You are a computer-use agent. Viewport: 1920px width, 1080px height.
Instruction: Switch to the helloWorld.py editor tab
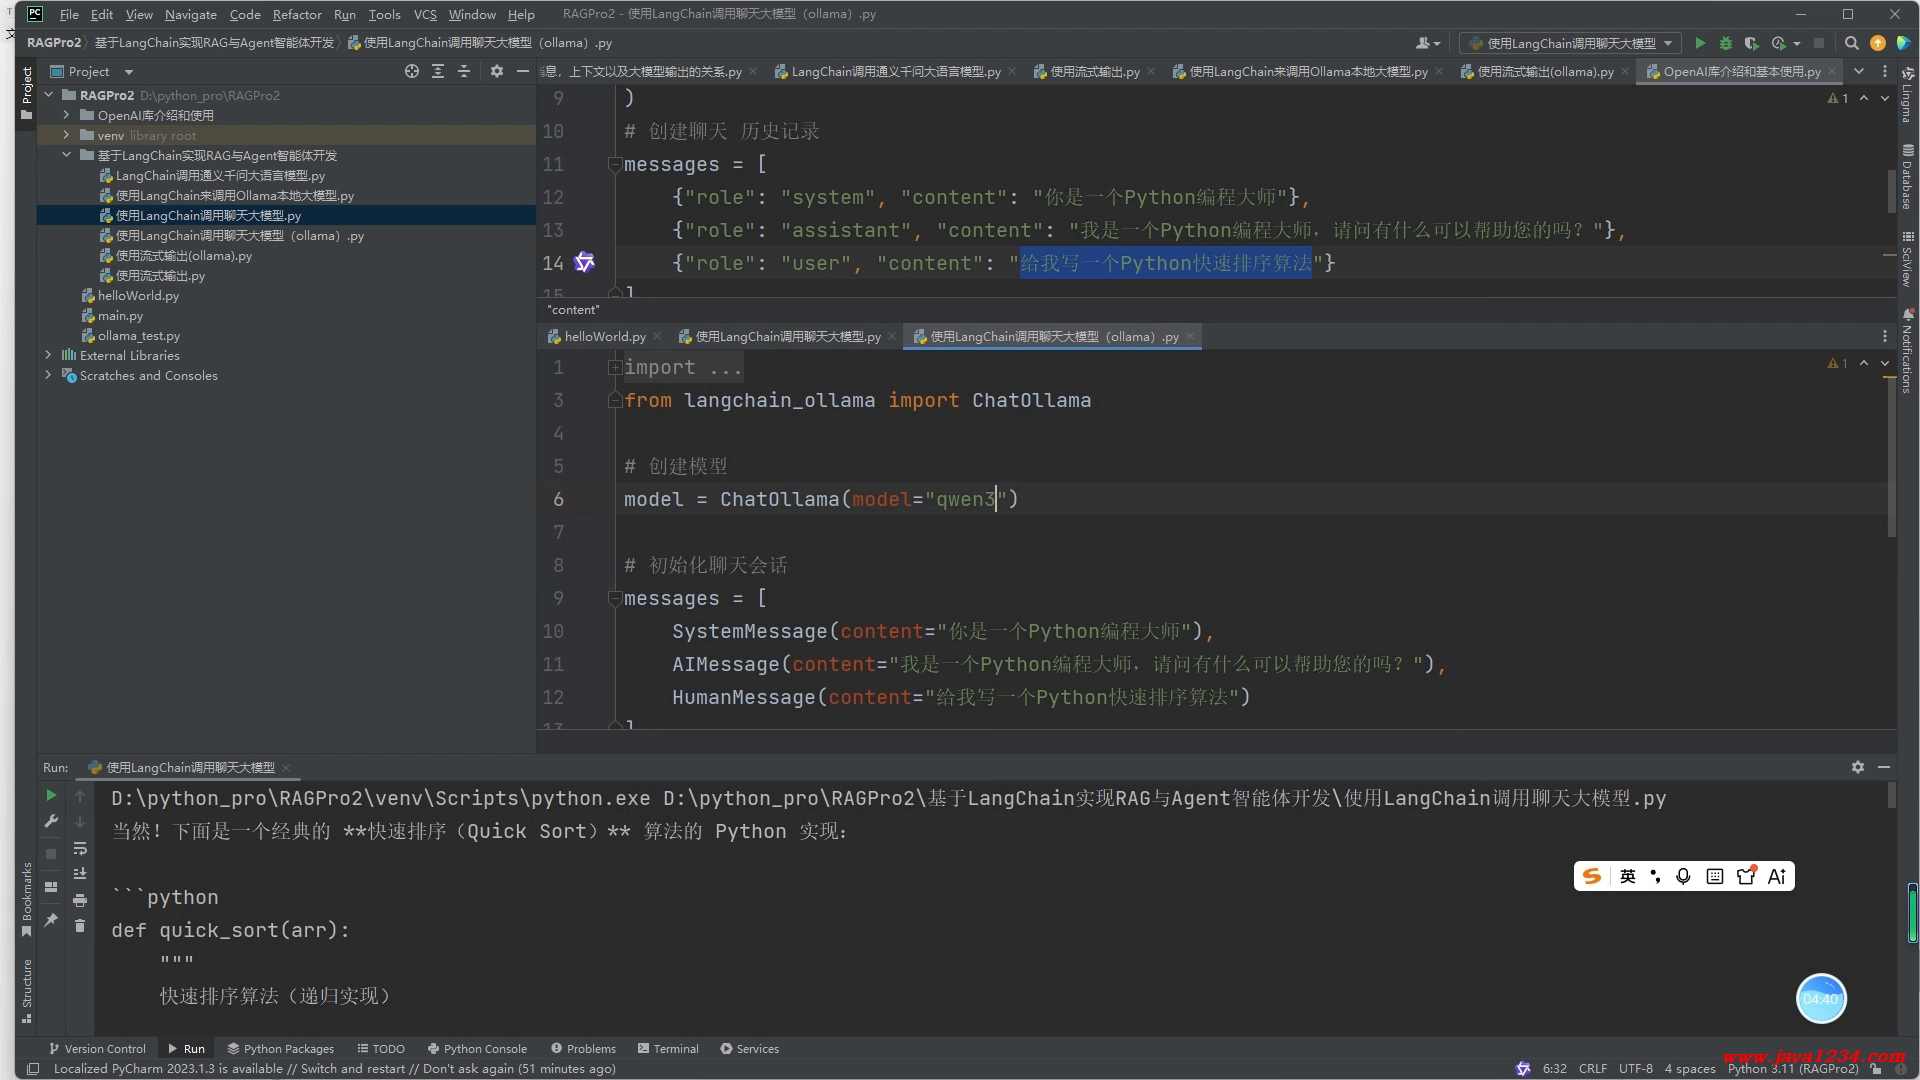click(x=603, y=337)
